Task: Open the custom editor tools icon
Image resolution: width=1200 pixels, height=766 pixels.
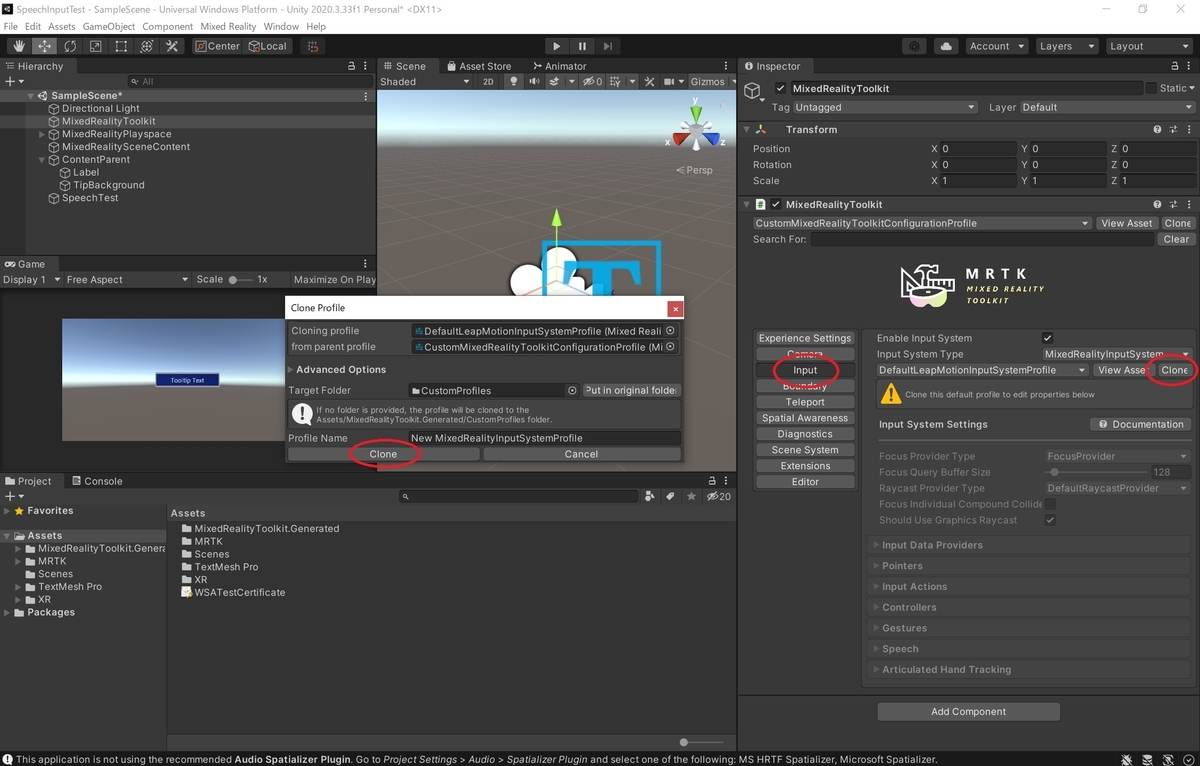Action: click(x=172, y=46)
